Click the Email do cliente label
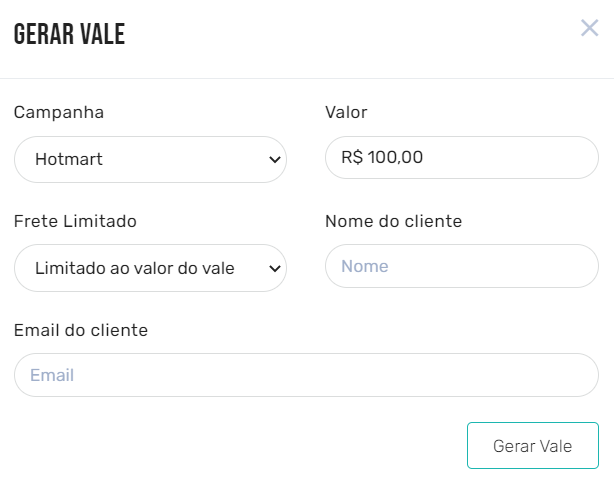The height and width of the screenshot is (482, 614). pyautogui.click(x=81, y=330)
